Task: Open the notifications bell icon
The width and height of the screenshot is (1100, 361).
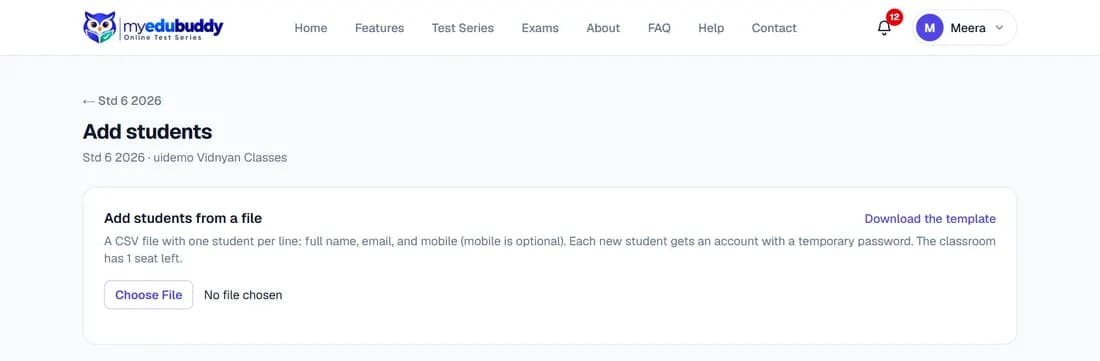Action: click(x=884, y=29)
